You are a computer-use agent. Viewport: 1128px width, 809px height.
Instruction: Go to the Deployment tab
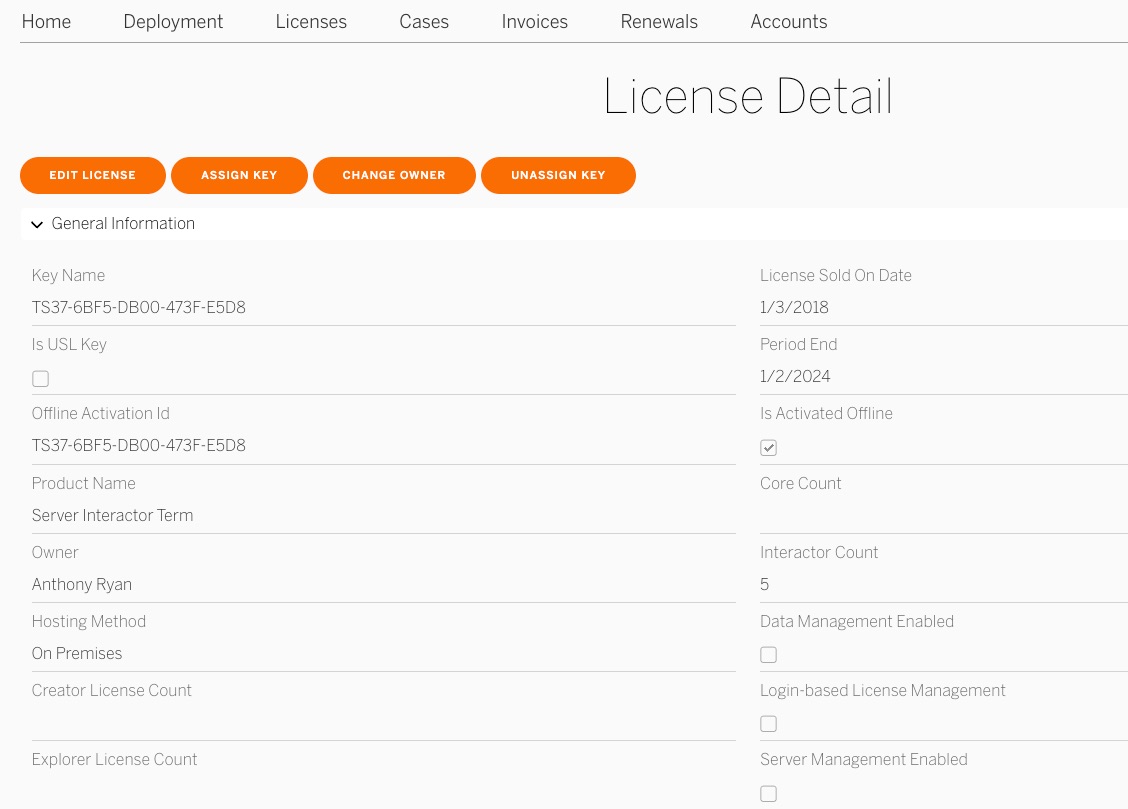click(x=173, y=21)
